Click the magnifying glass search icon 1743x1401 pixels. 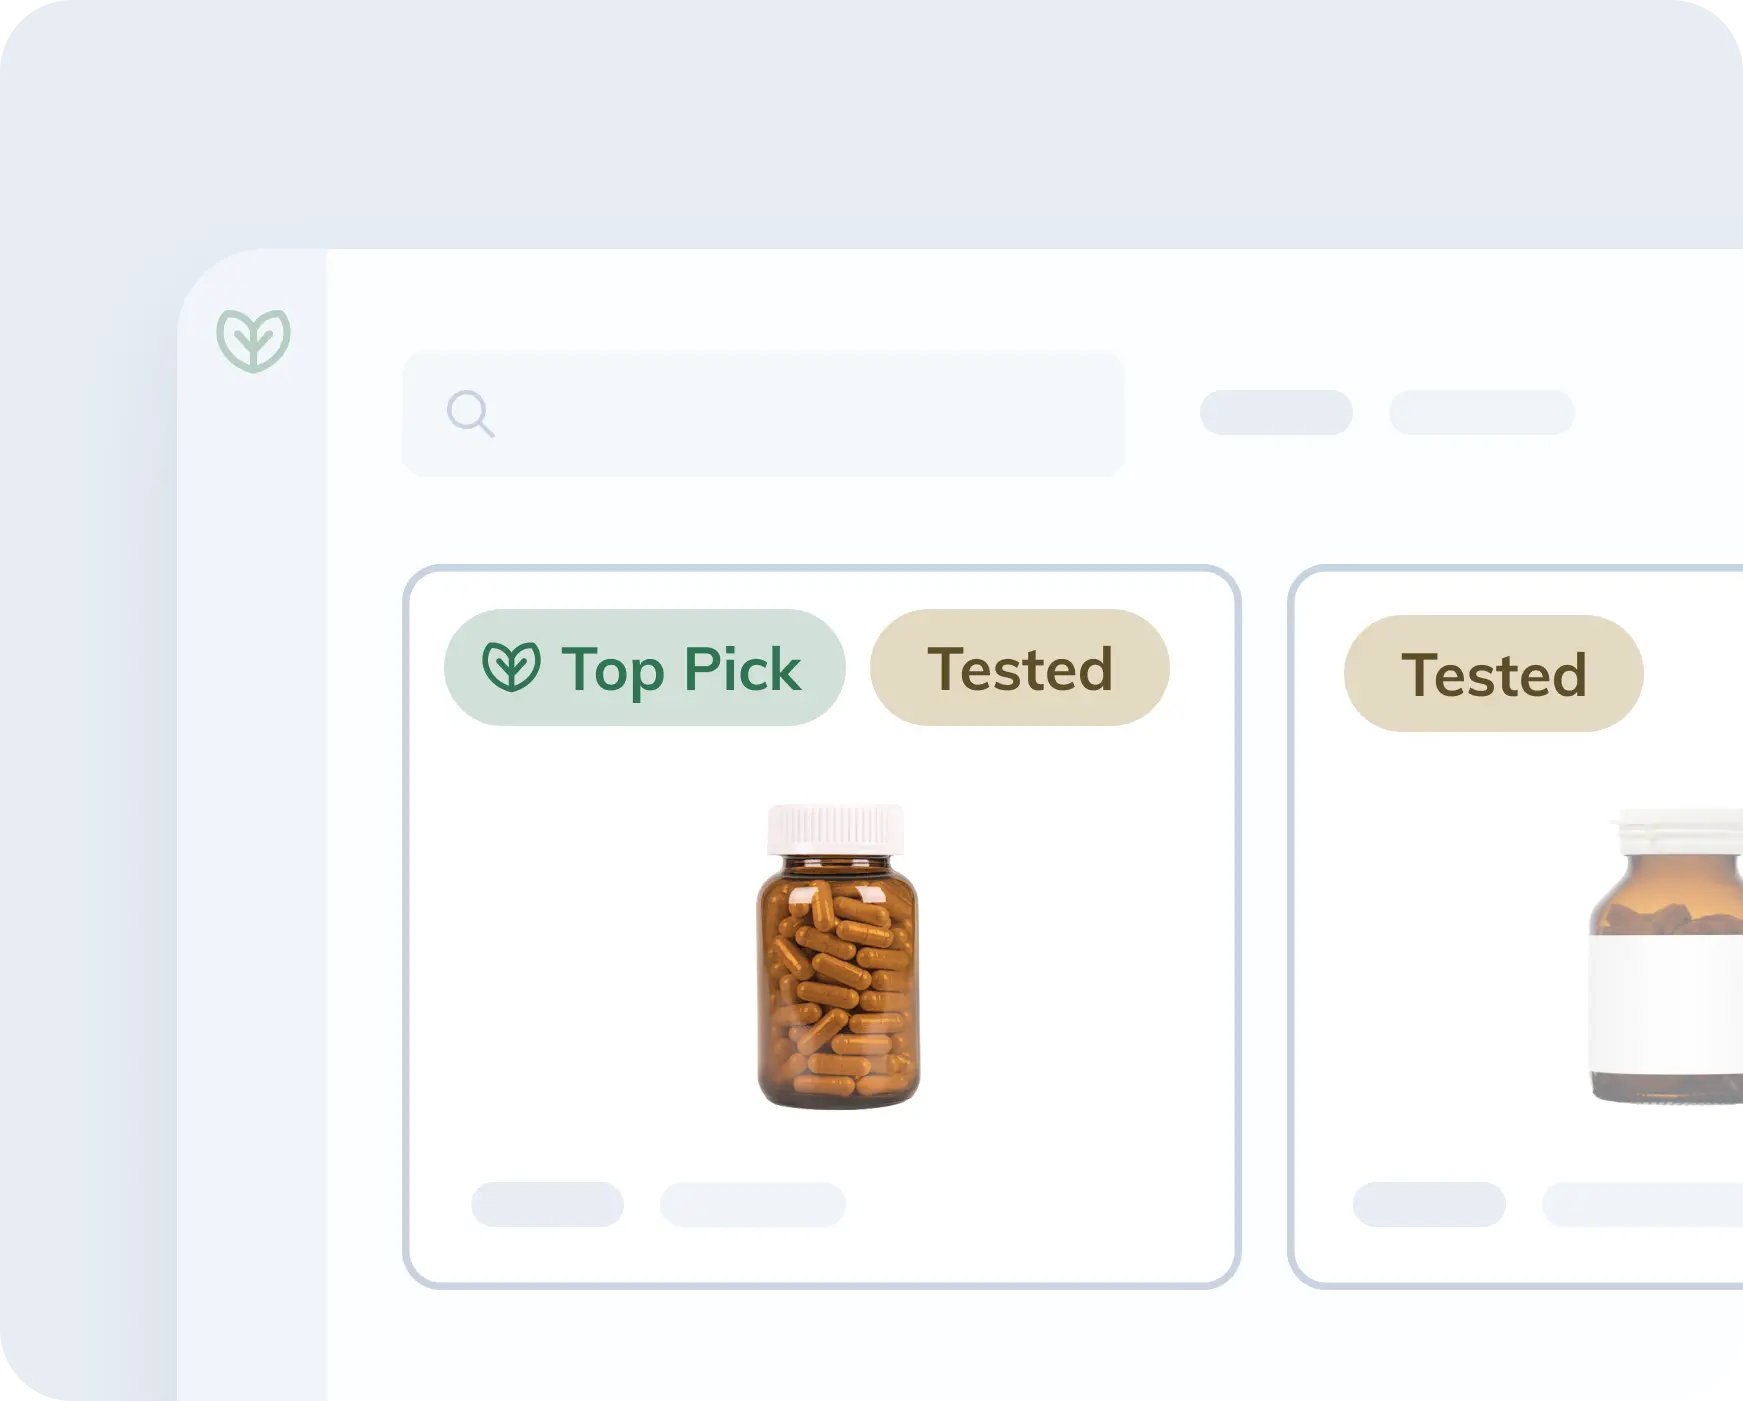(x=470, y=413)
